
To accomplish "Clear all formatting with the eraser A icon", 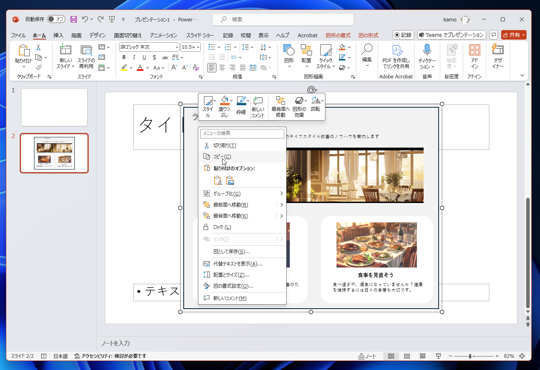I will pos(196,68).
